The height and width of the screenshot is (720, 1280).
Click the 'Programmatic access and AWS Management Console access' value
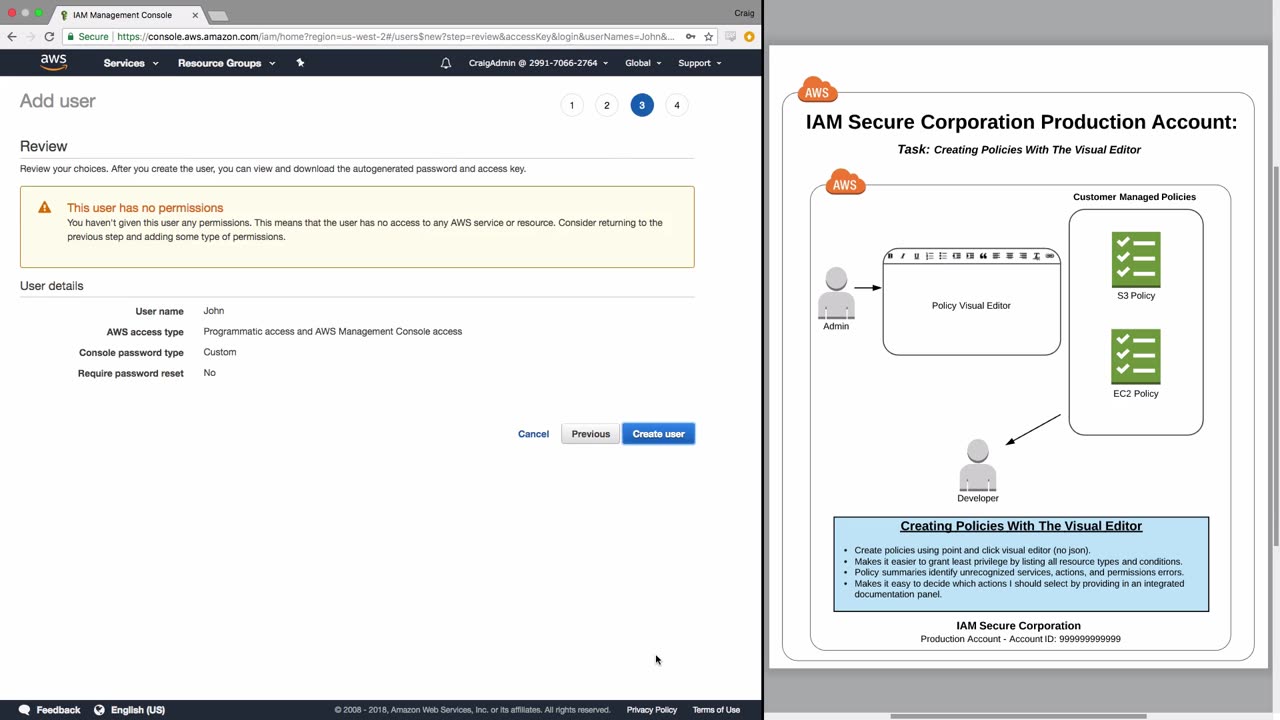click(333, 331)
